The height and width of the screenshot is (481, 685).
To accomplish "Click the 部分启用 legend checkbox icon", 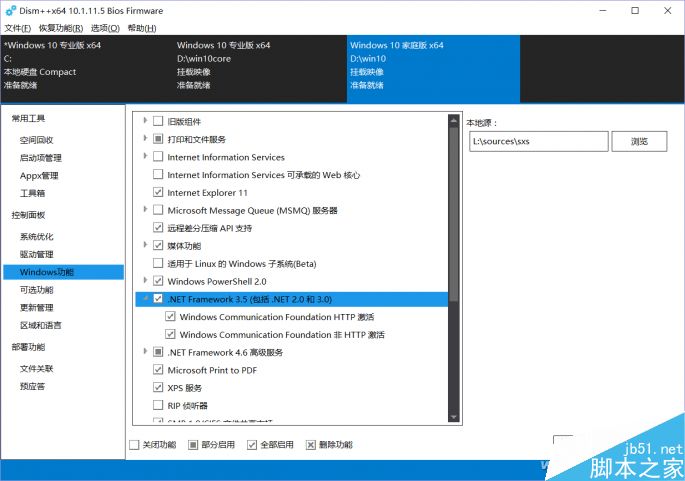I will coord(193,445).
